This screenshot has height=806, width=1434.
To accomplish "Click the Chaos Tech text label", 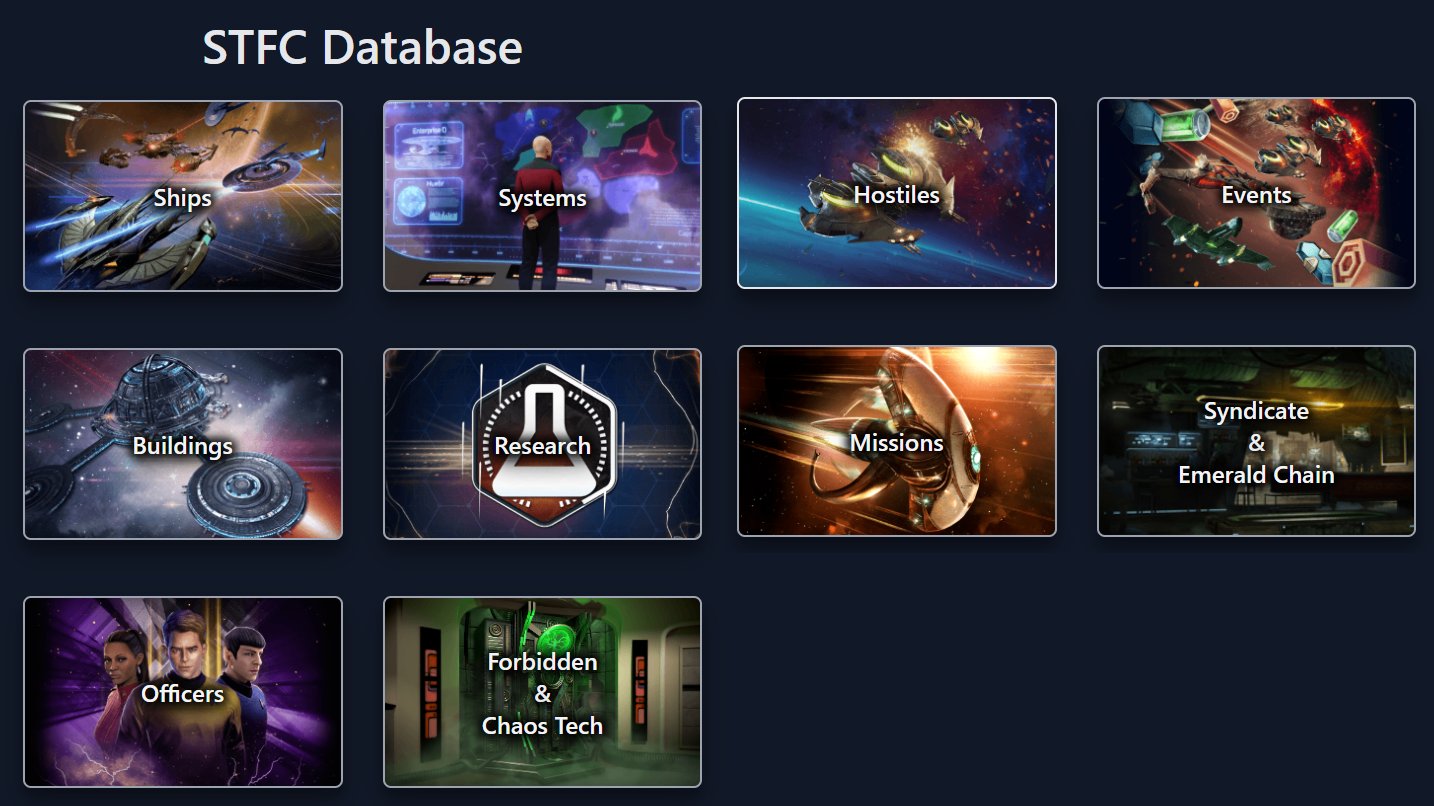I will tap(542, 726).
